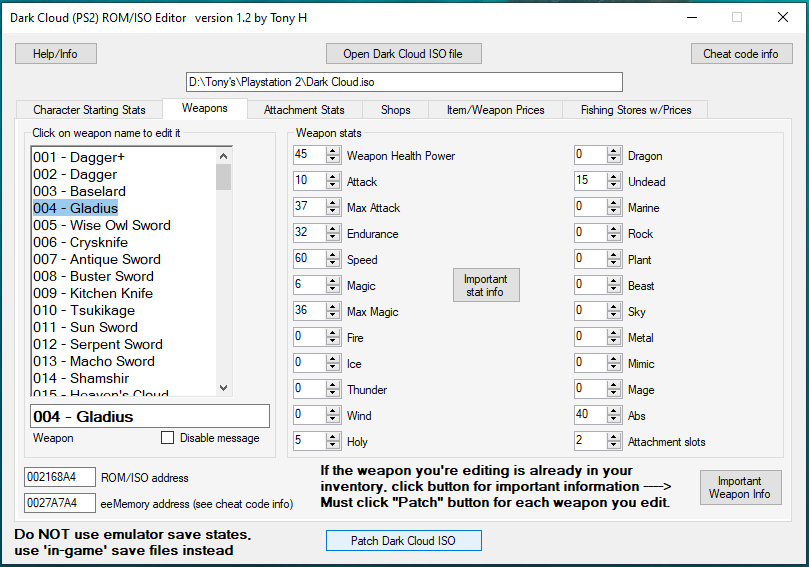Click the Attachment slots value field
Image resolution: width=809 pixels, height=567 pixels.
[x=590, y=441]
